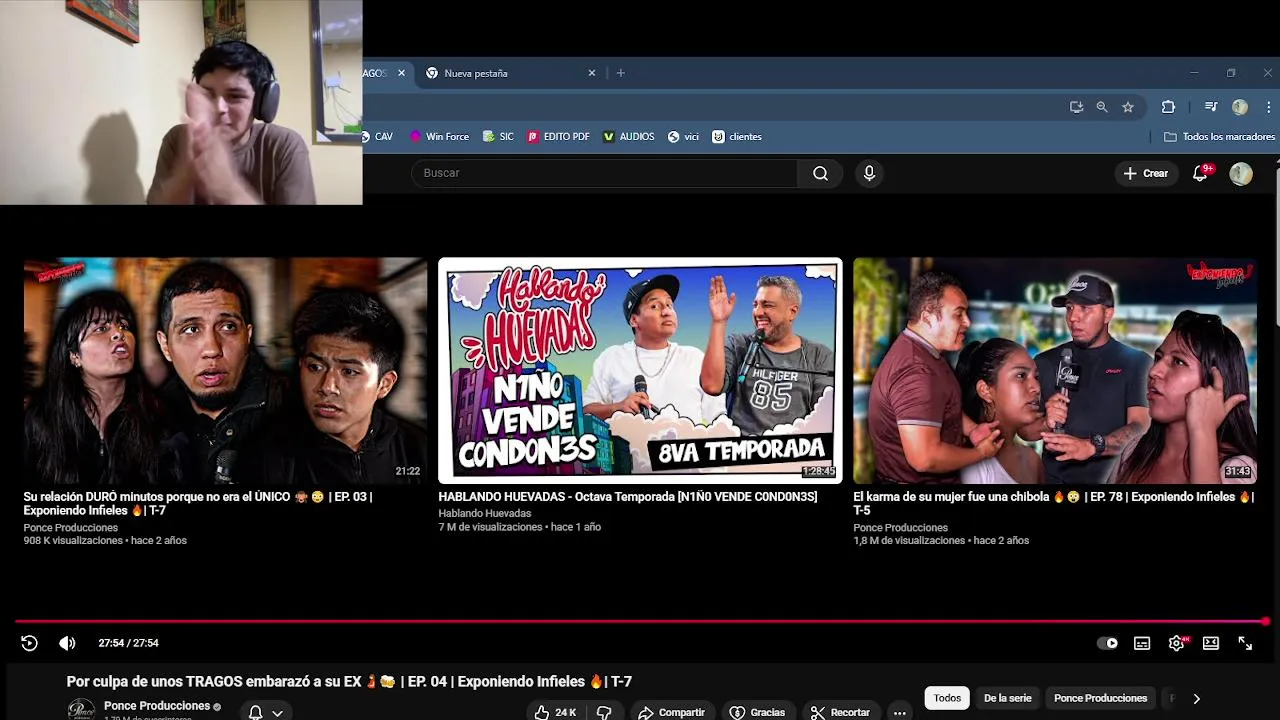The width and height of the screenshot is (1280, 720).
Task: Click the progress bar end handle
Action: 1265,621
